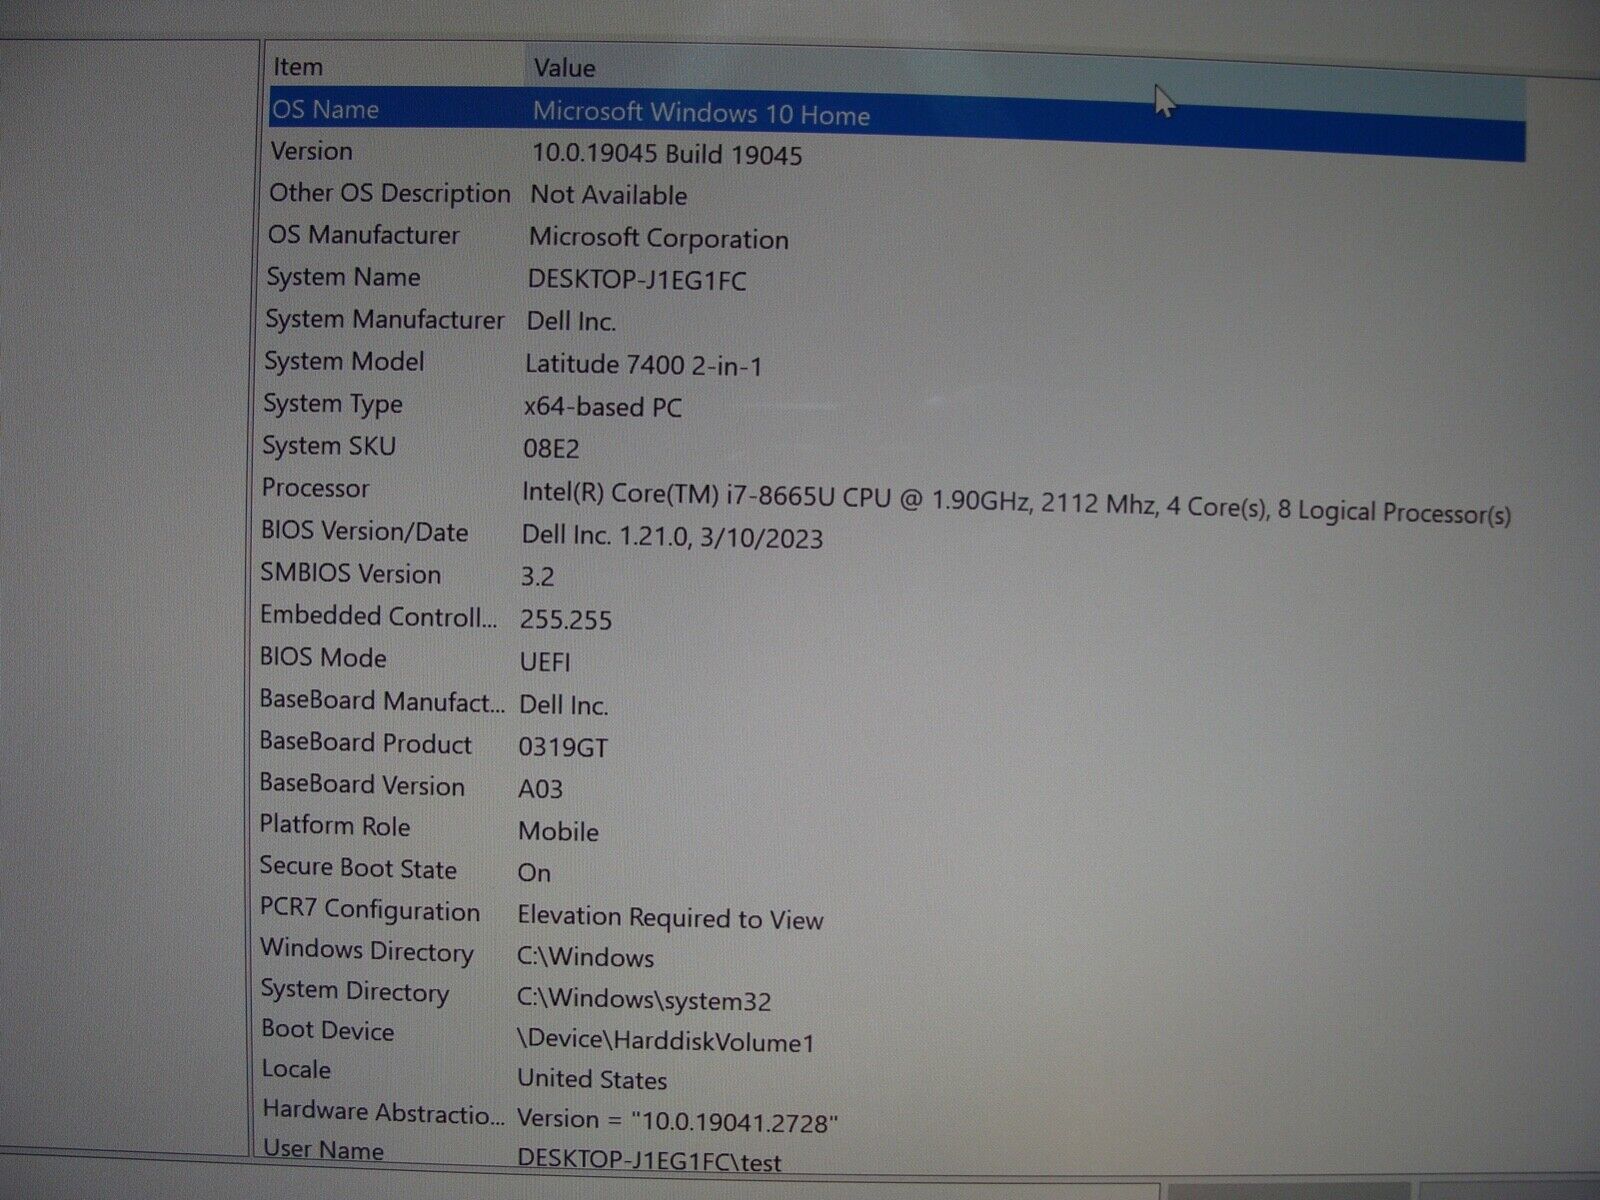Viewport: 1600px width, 1200px height.
Task: Click the 255.255 value
Action: pyautogui.click(x=566, y=620)
